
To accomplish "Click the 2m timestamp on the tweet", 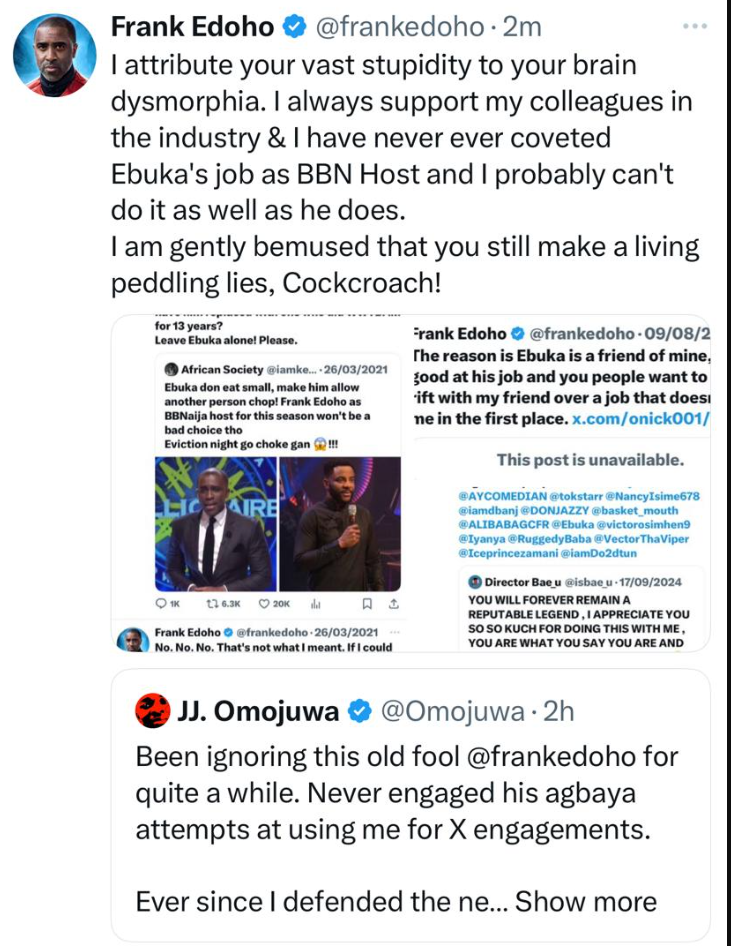I will [x=522, y=29].
